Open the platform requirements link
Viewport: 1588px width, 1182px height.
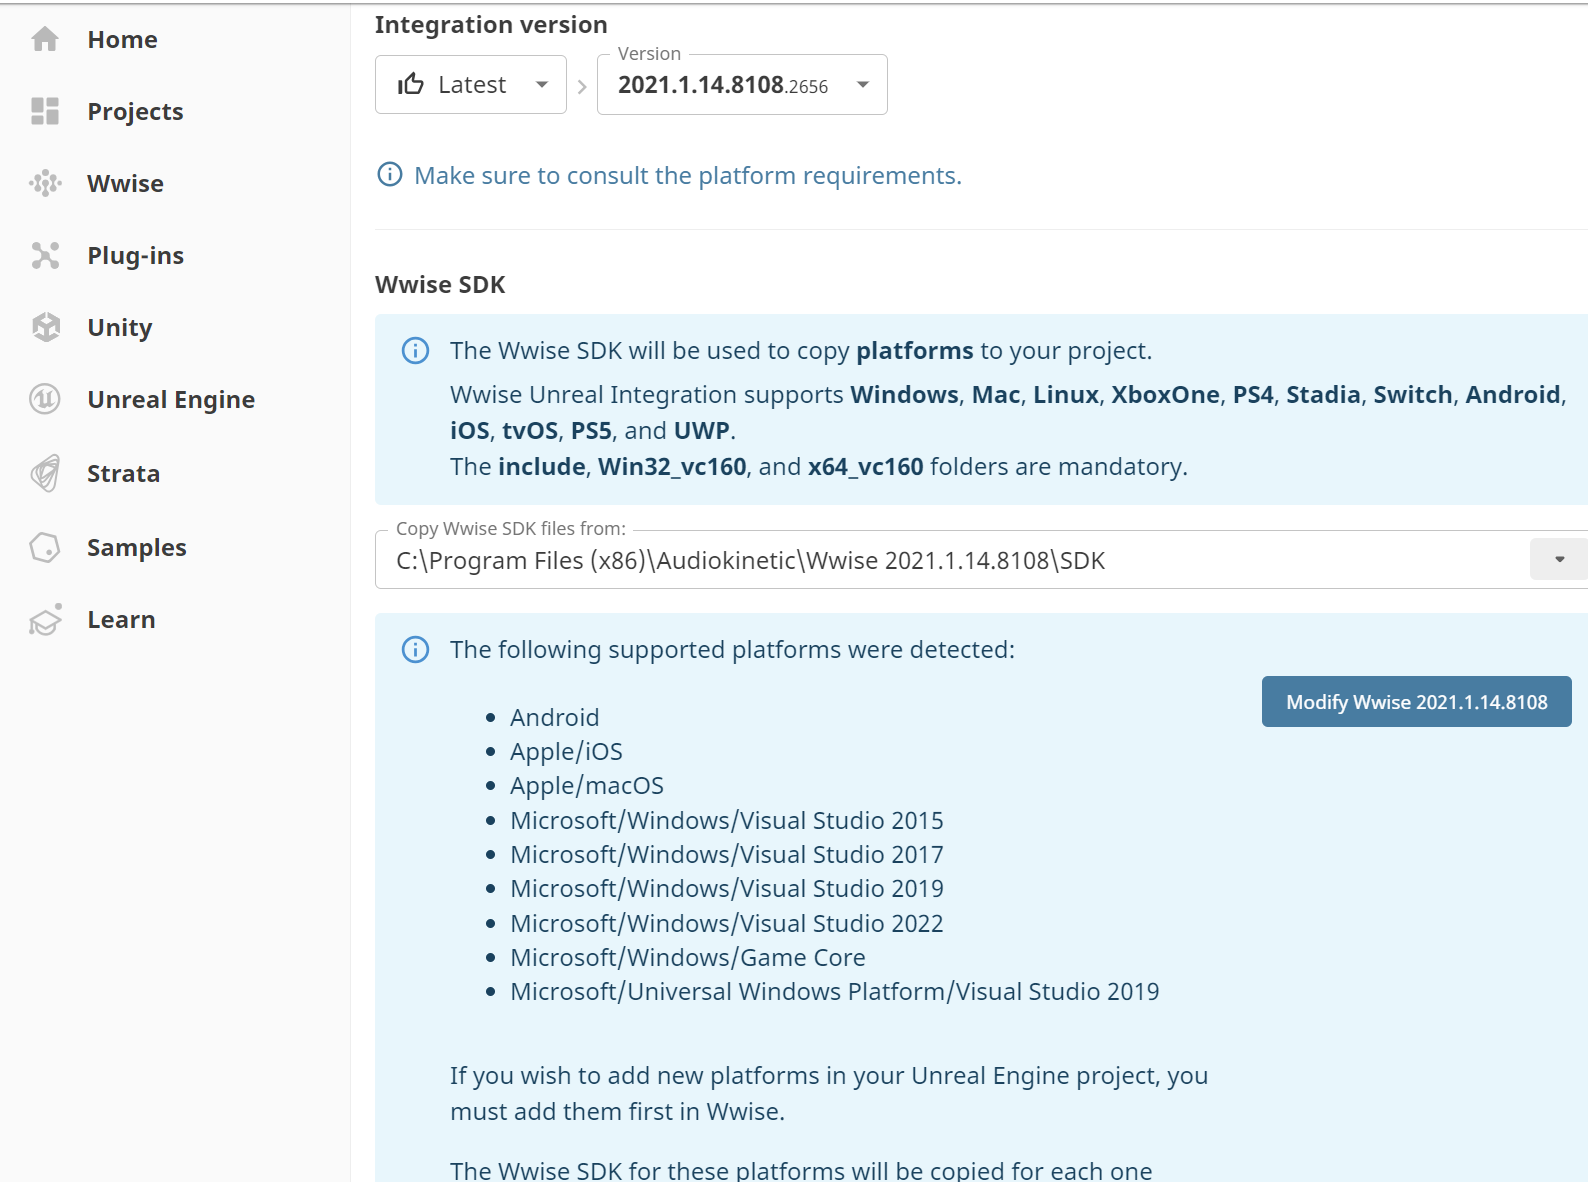688,176
